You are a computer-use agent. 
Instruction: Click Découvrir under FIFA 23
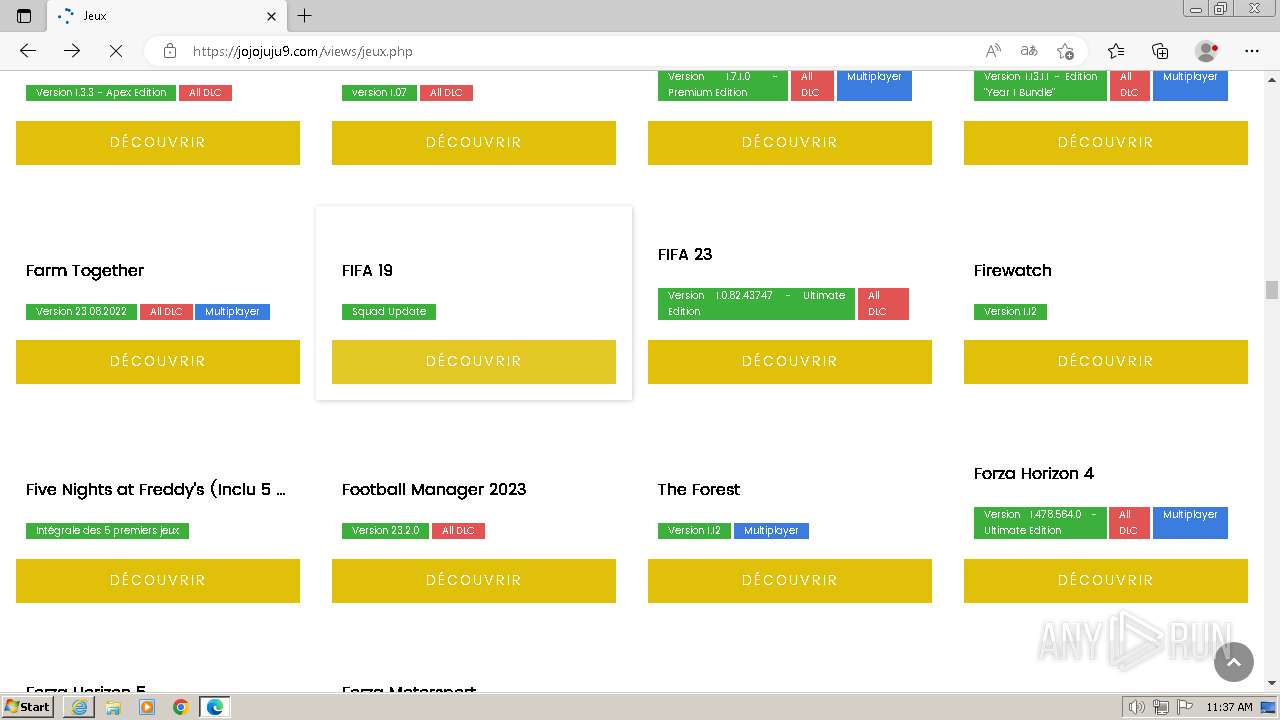click(x=790, y=362)
